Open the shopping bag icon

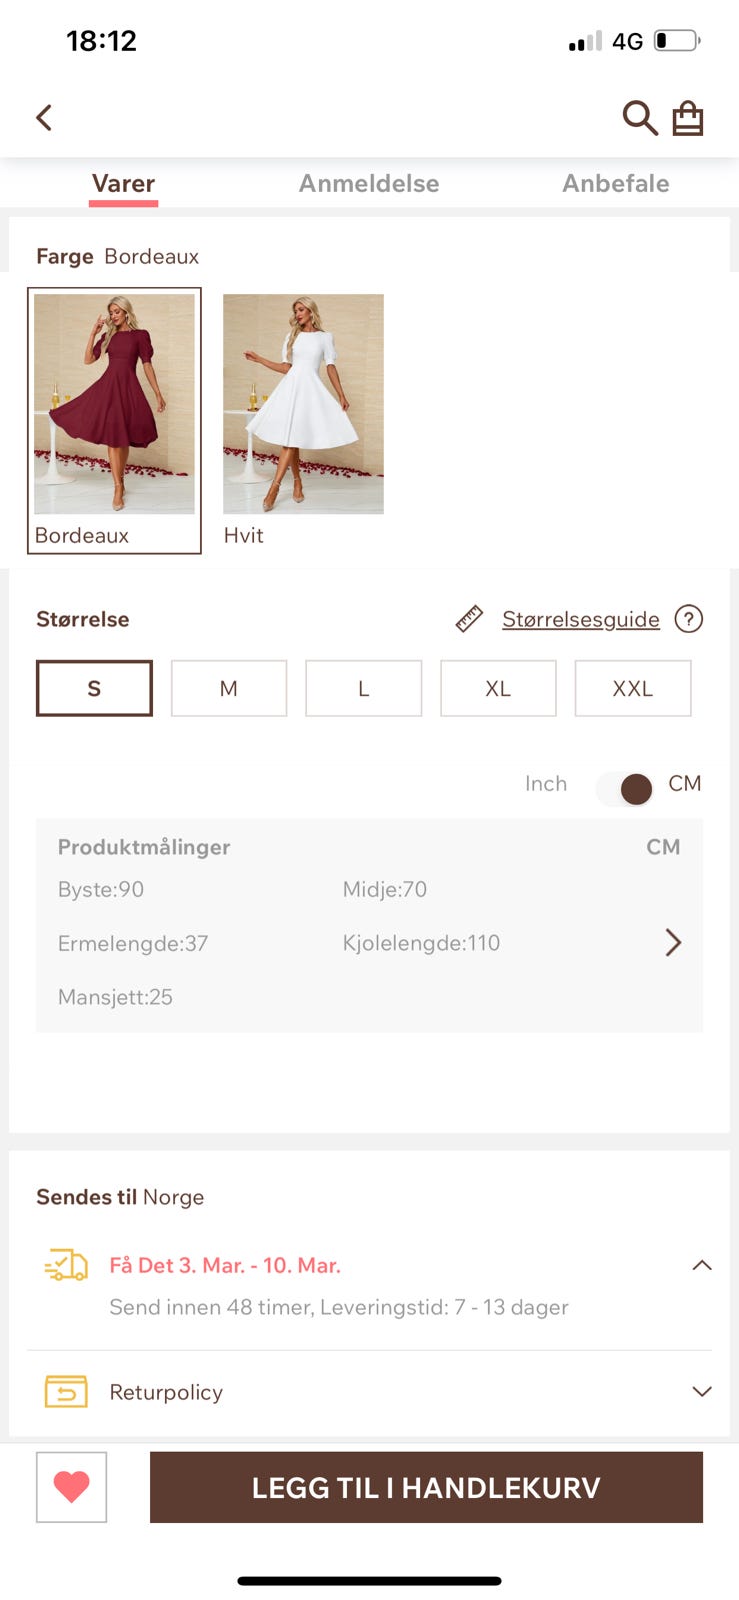[x=688, y=118]
